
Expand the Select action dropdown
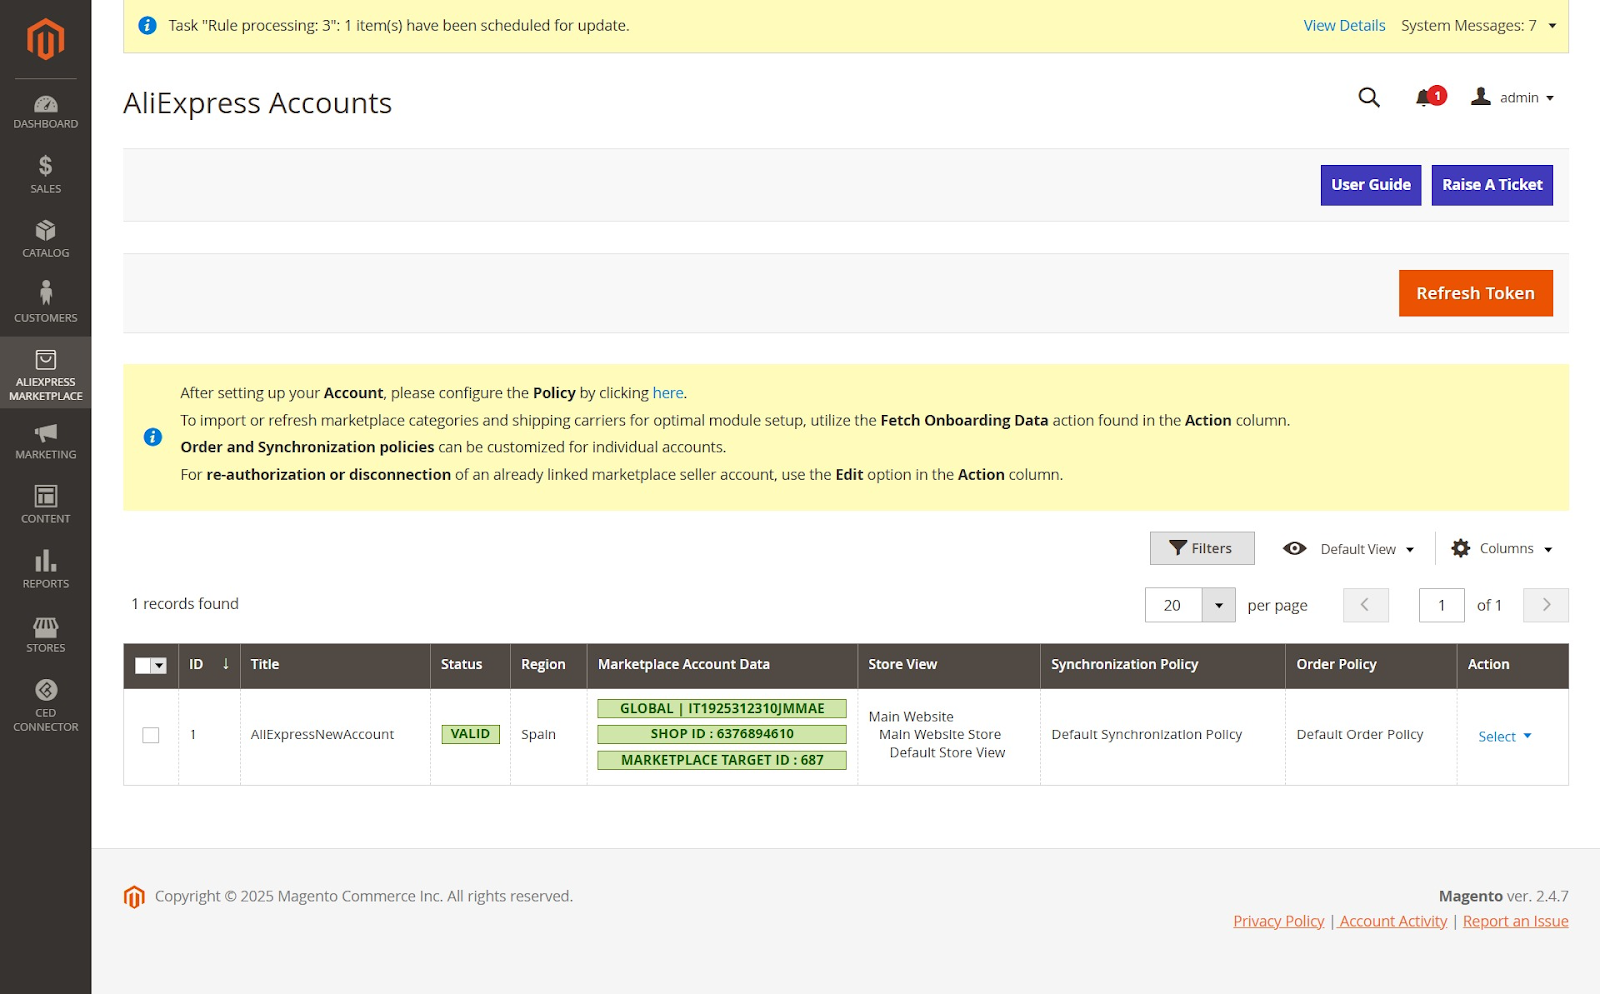pyautogui.click(x=1504, y=736)
